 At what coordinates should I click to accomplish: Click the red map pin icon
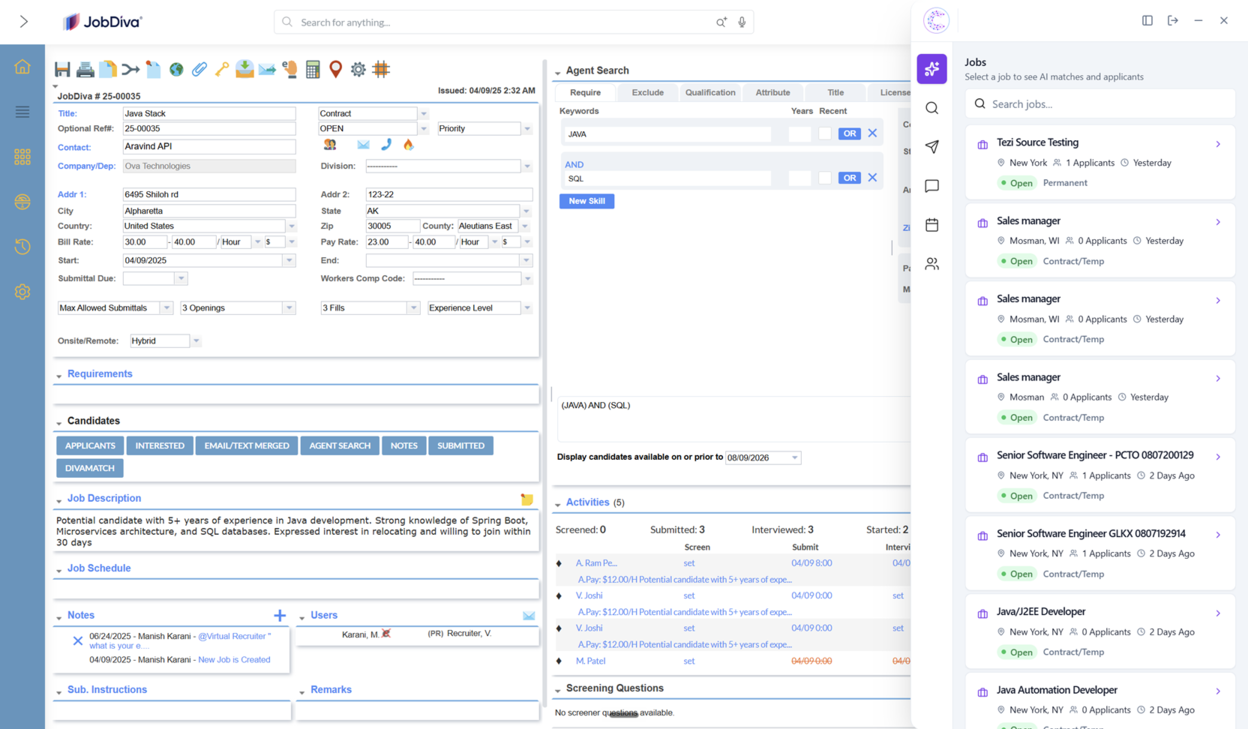[x=336, y=69]
